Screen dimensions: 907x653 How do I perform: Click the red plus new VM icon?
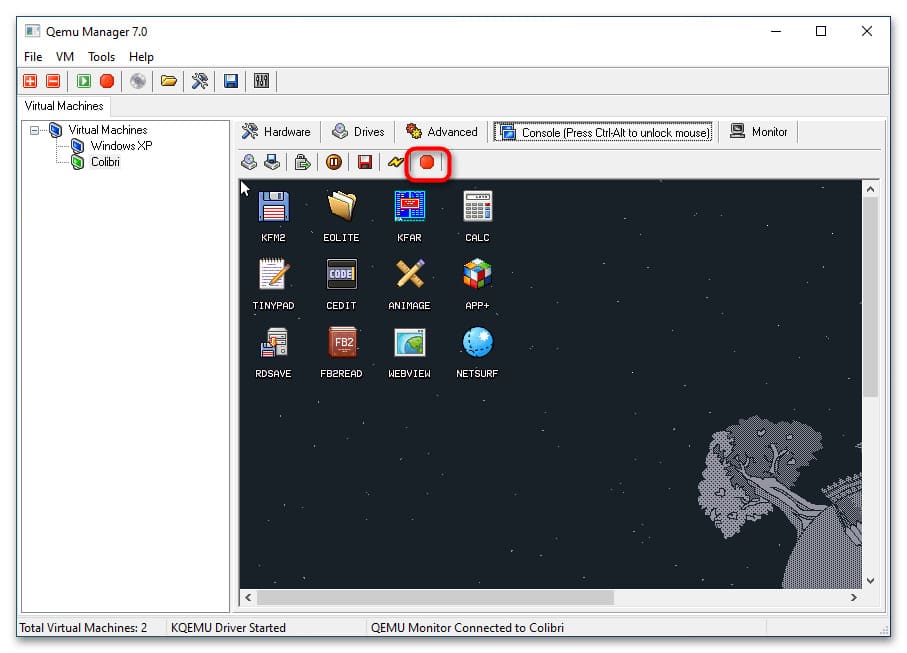pyautogui.click(x=31, y=81)
